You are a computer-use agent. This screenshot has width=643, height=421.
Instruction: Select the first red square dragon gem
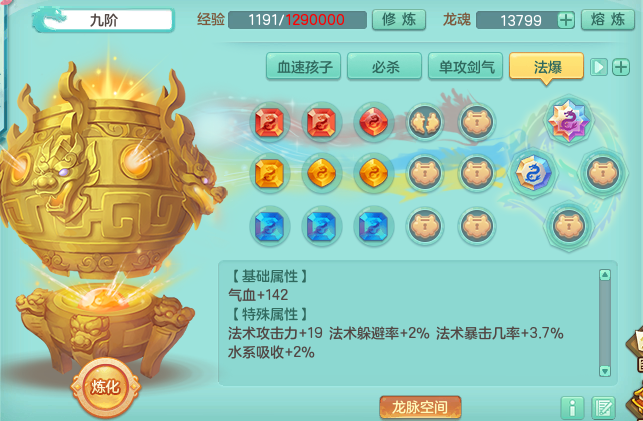tap(269, 122)
